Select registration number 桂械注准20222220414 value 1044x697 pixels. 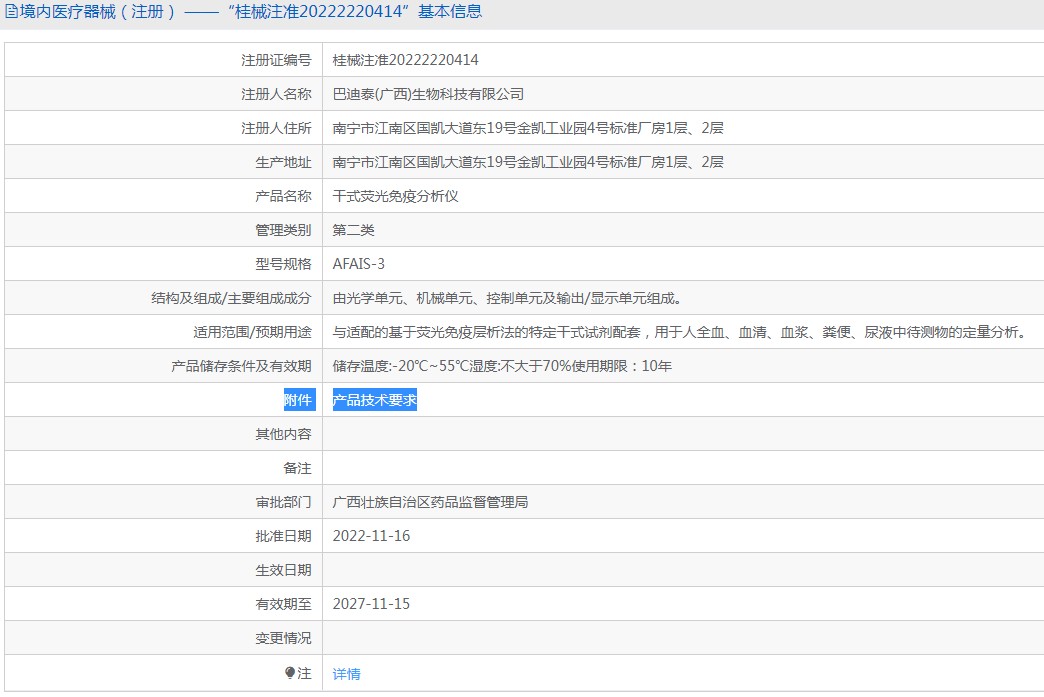[x=405, y=60]
